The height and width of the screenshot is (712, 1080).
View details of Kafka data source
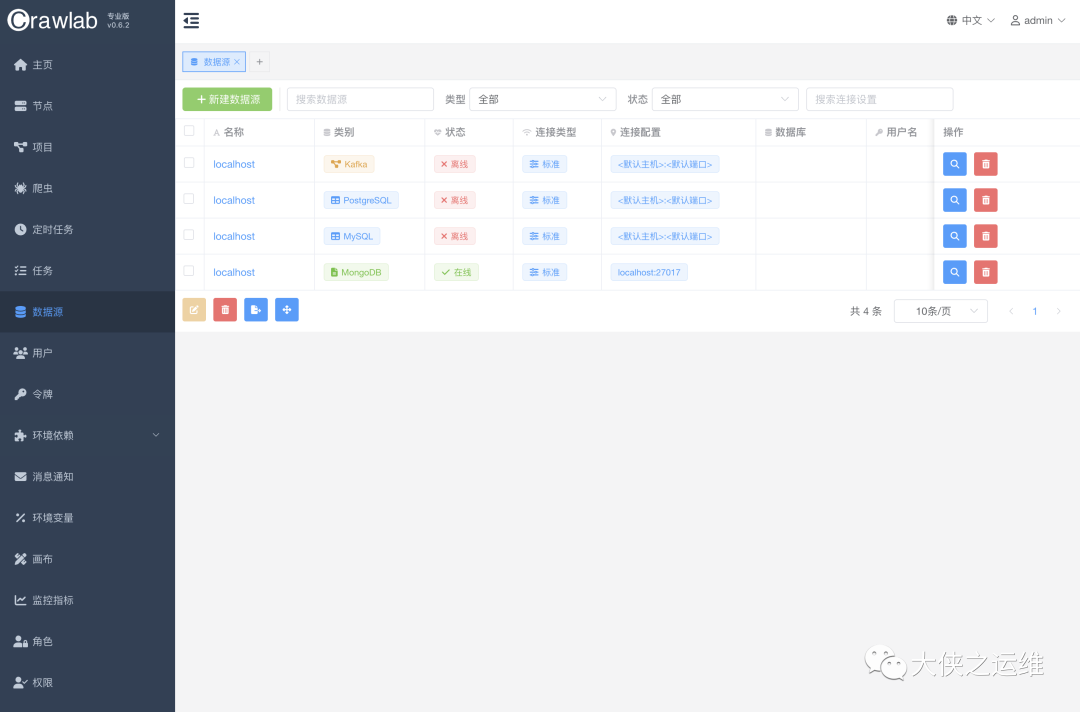point(955,164)
